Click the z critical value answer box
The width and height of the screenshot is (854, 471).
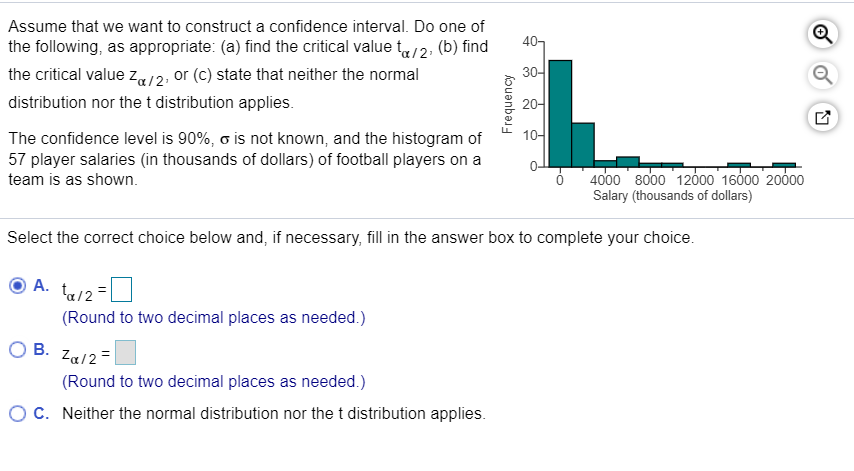[125, 353]
